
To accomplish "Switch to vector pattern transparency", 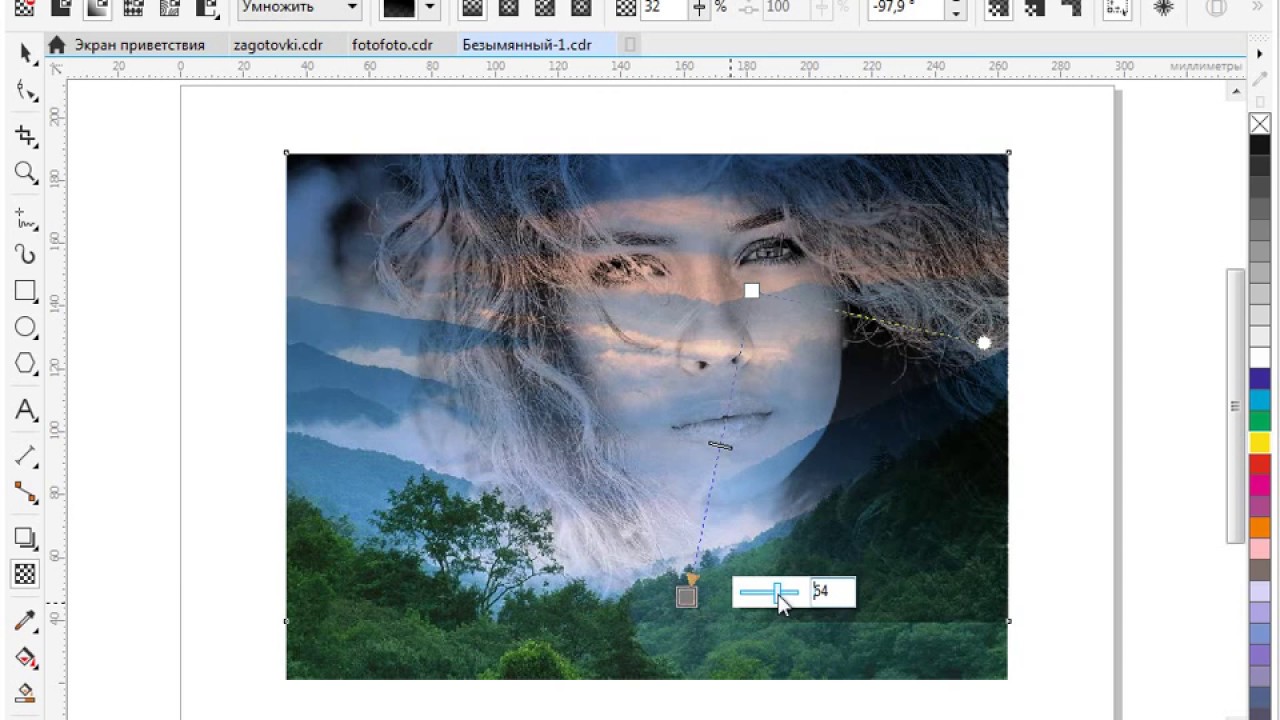I will [x=133, y=8].
